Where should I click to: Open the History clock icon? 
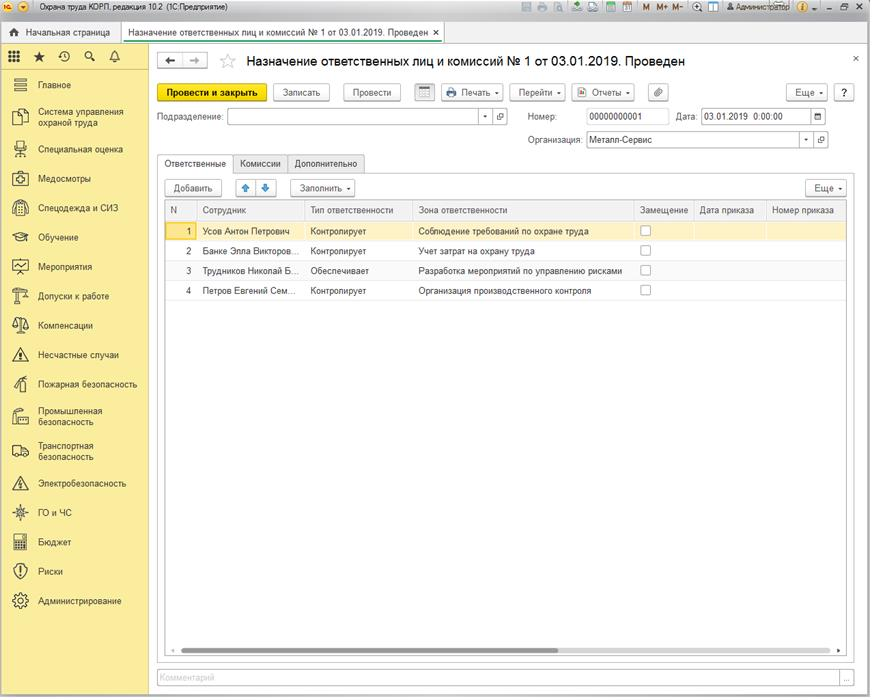[x=65, y=57]
